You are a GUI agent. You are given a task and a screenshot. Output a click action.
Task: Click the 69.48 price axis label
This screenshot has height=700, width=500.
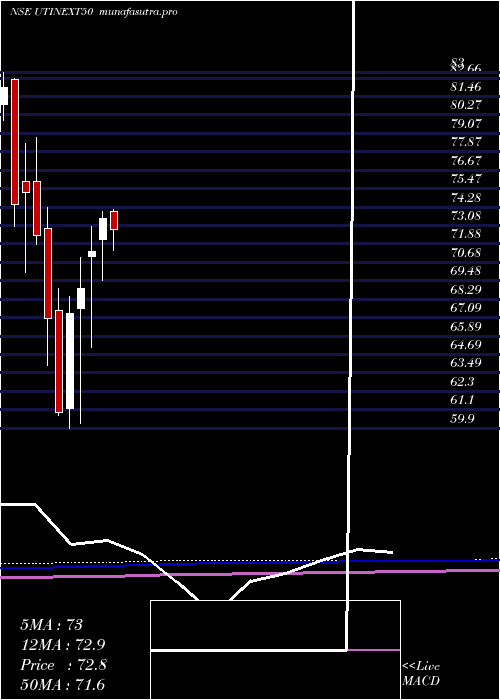[x=466, y=272]
